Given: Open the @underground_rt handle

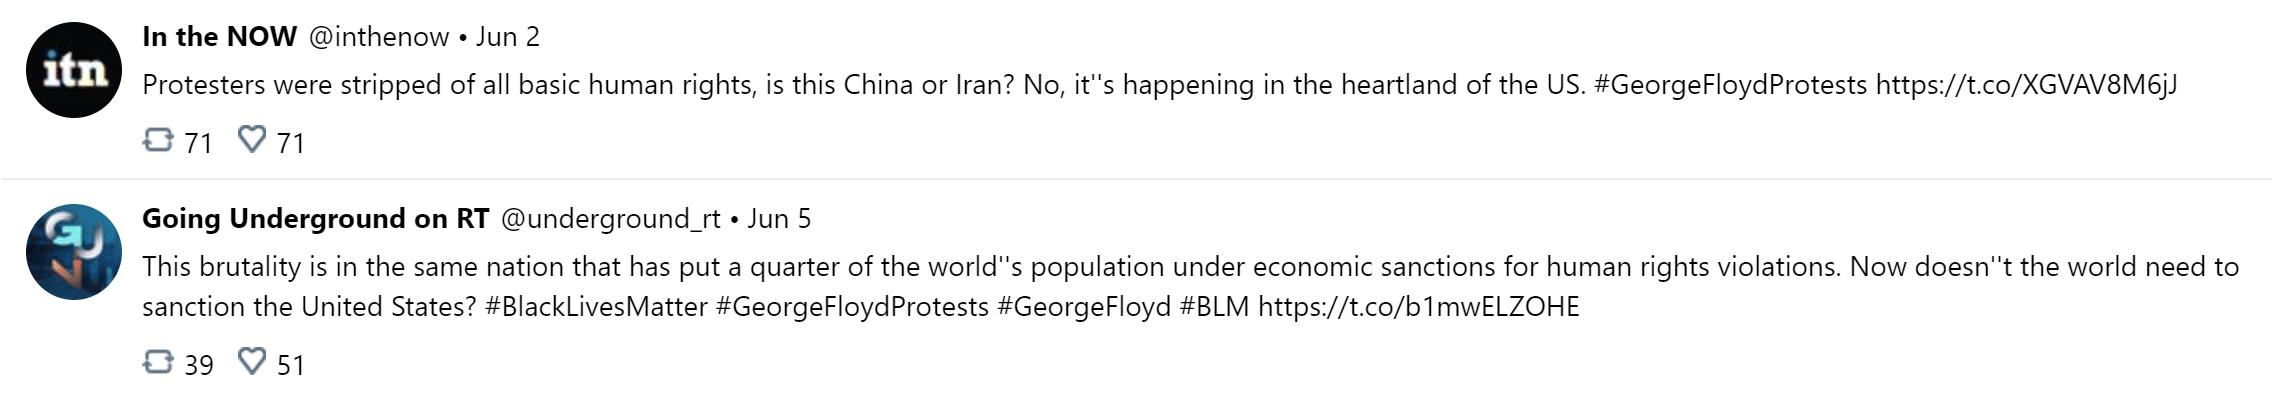Looking at the screenshot, I should (610, 219).
